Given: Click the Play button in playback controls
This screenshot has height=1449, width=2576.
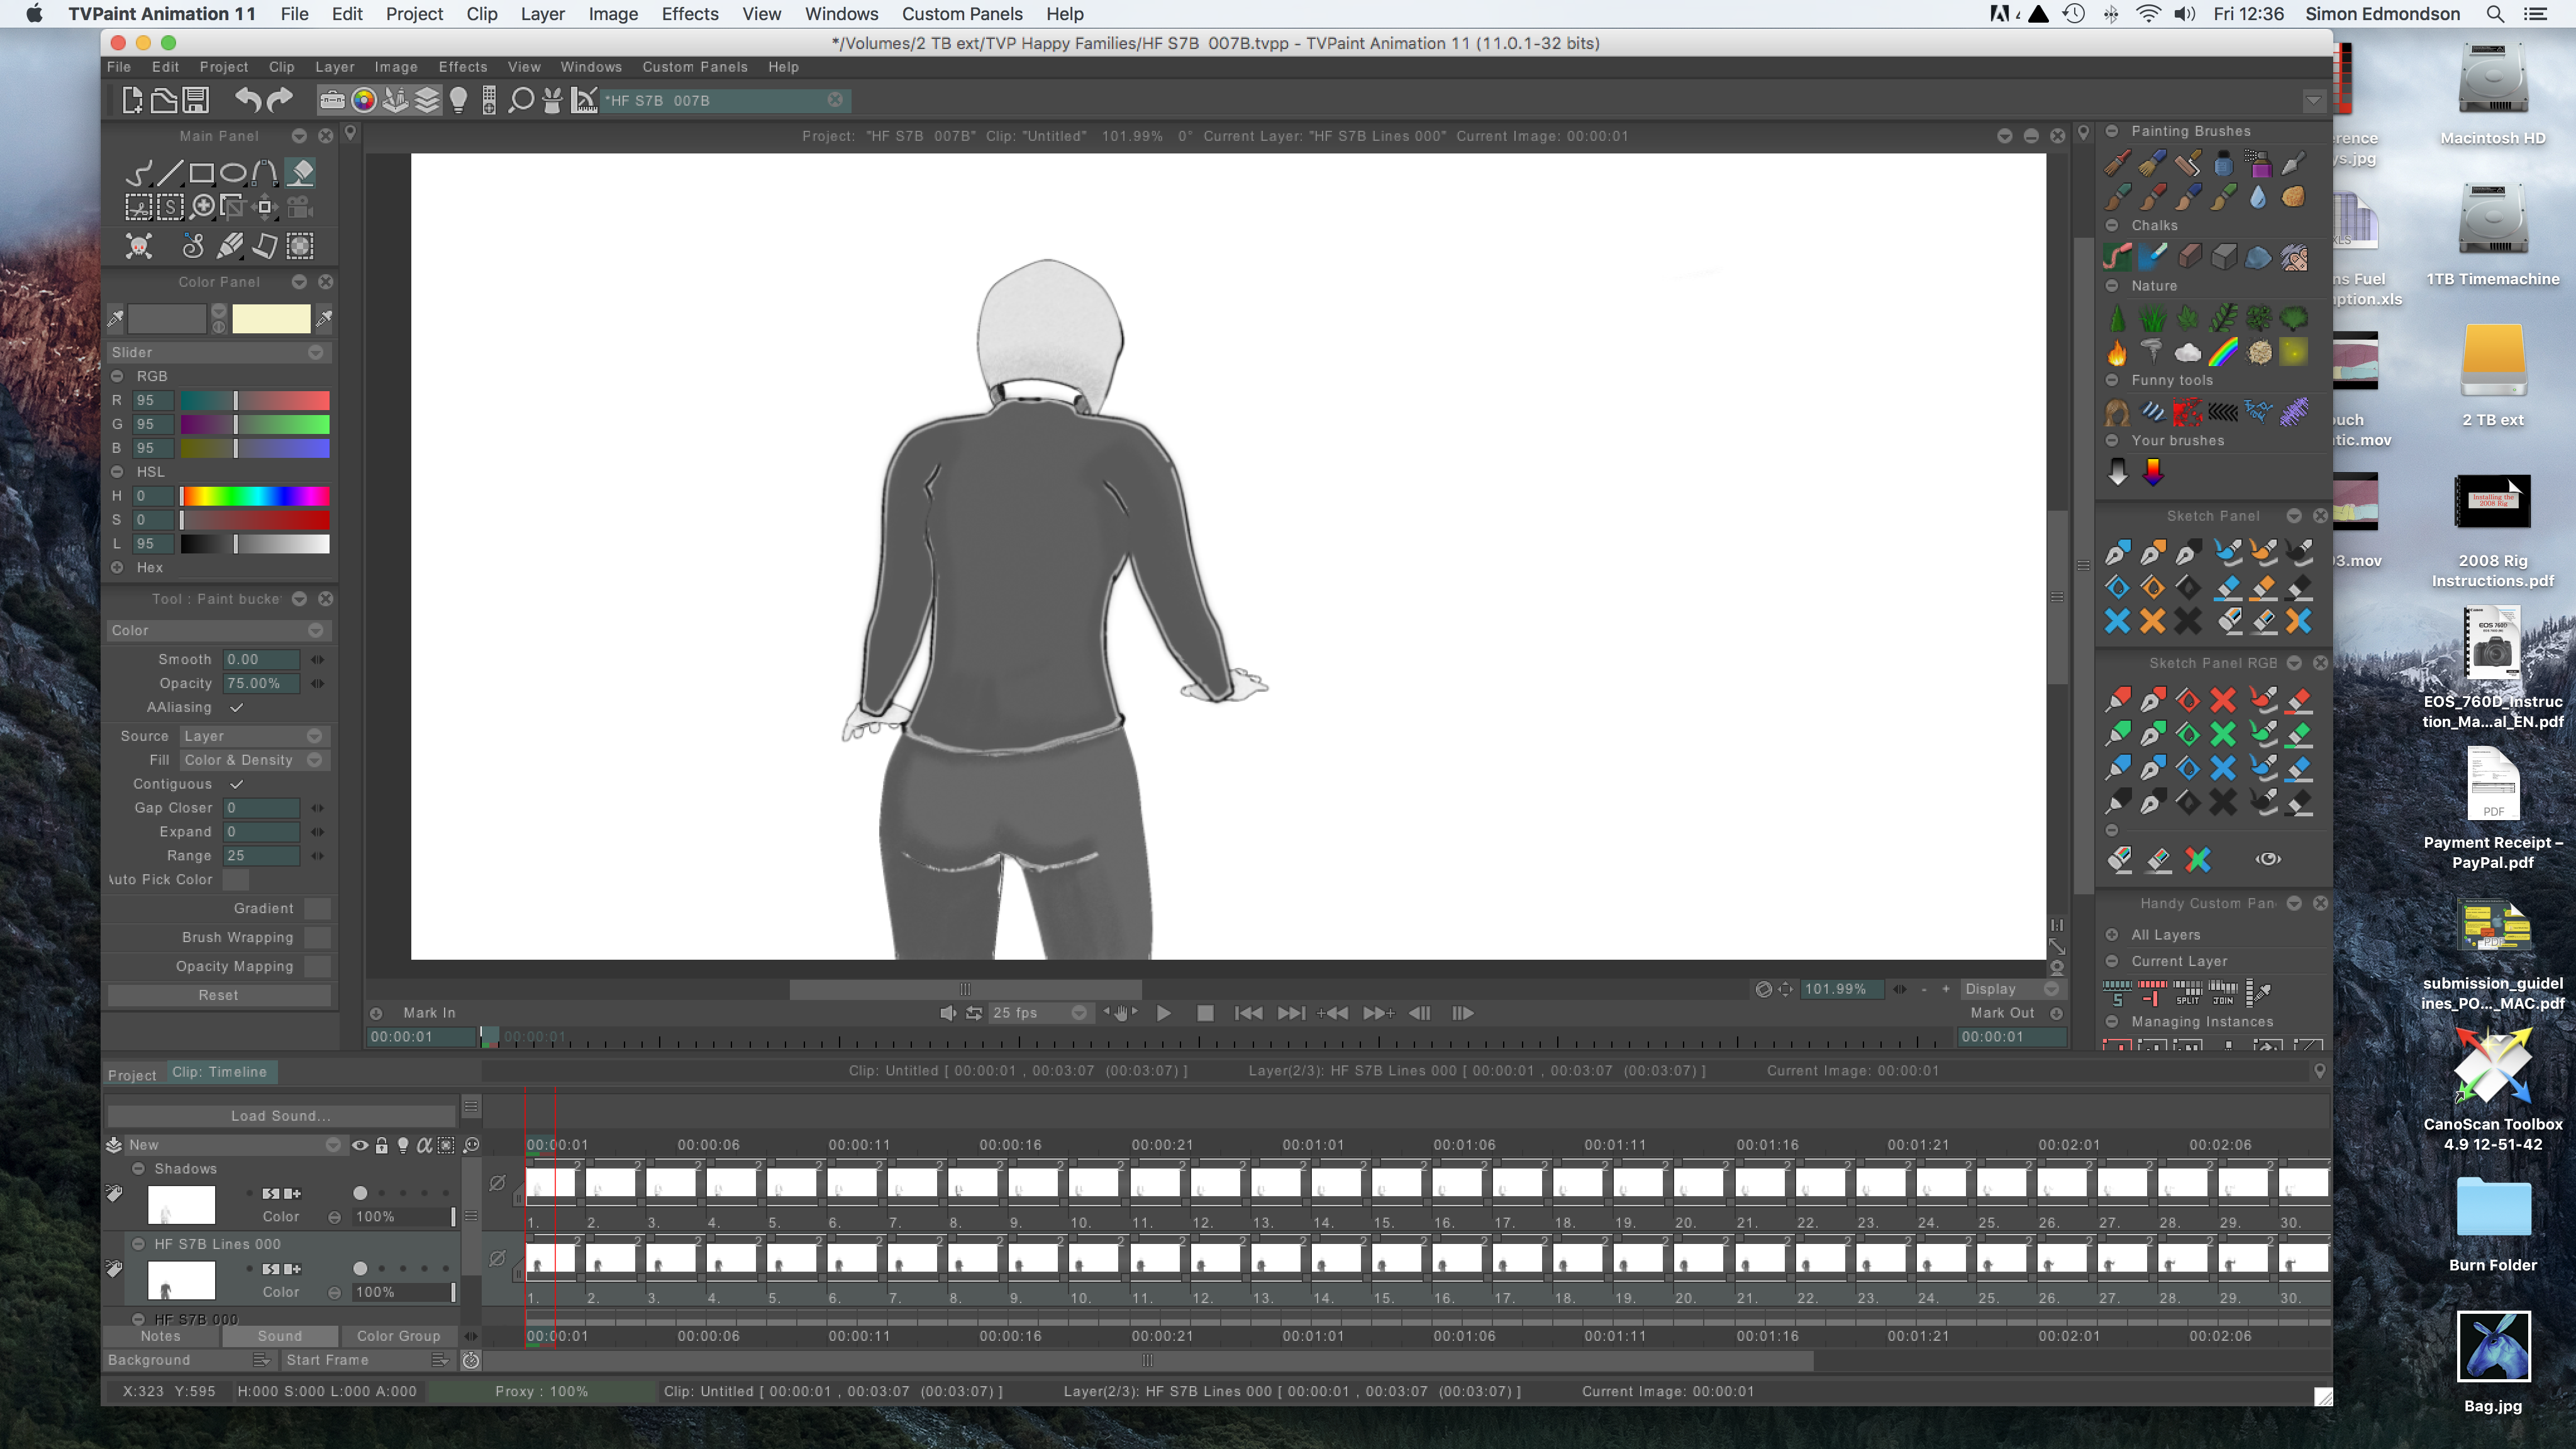Looking at the screenshot, I should pos(1164,1014).
